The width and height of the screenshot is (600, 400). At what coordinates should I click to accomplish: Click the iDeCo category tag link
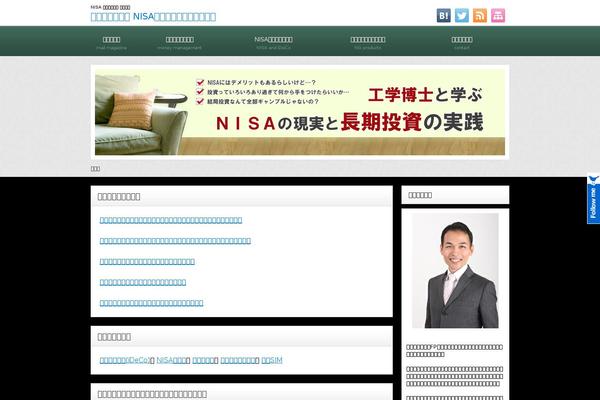(125, 360)
